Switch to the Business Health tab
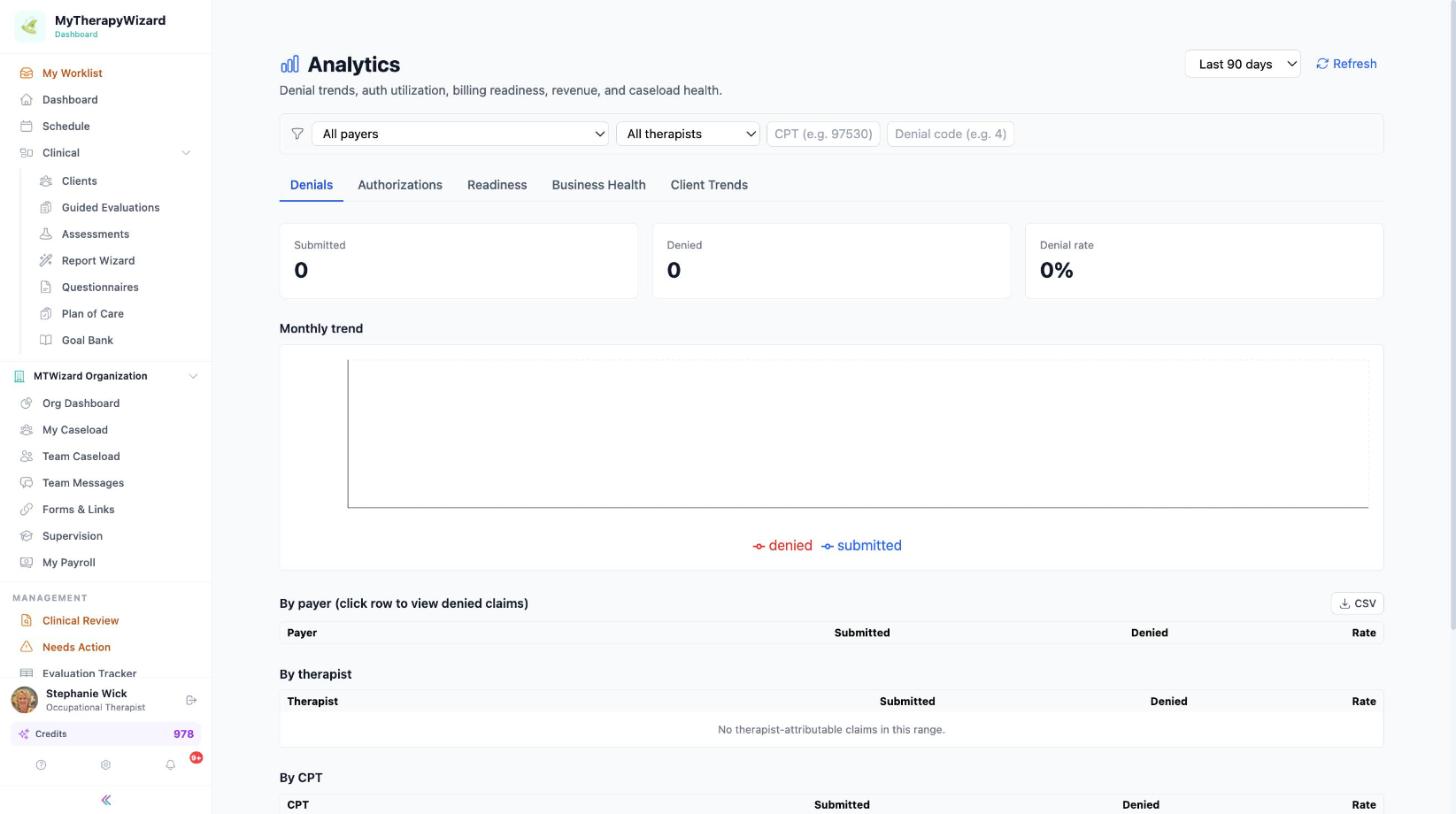The height and width of the screenshot is (814, 1456). (x=599, y=185)
